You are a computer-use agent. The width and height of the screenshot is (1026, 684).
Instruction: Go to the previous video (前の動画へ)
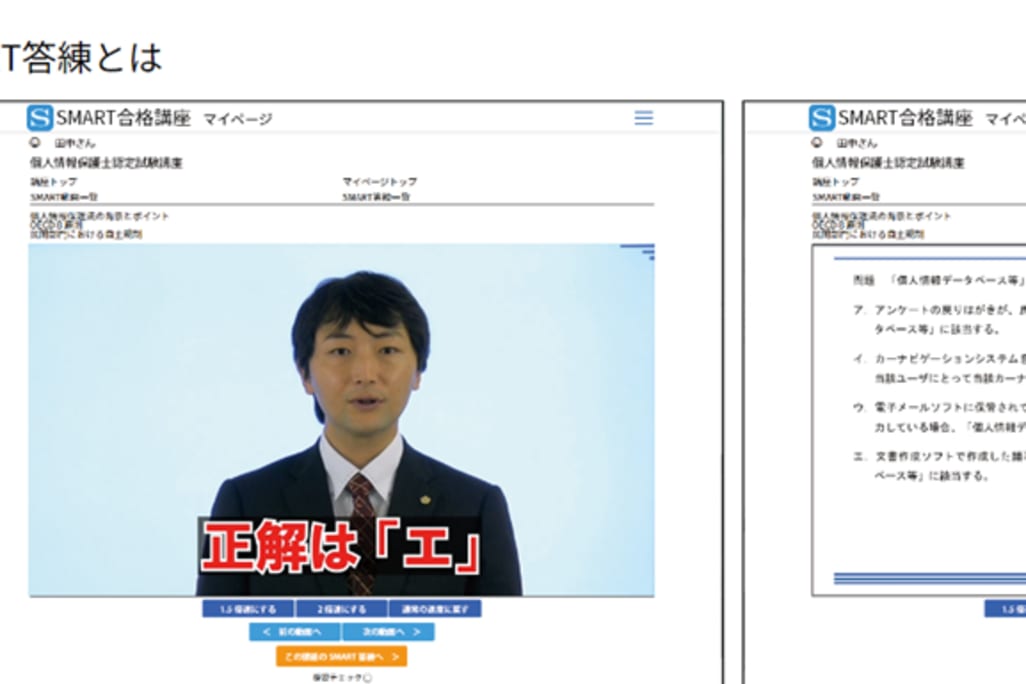click(295, 632)
